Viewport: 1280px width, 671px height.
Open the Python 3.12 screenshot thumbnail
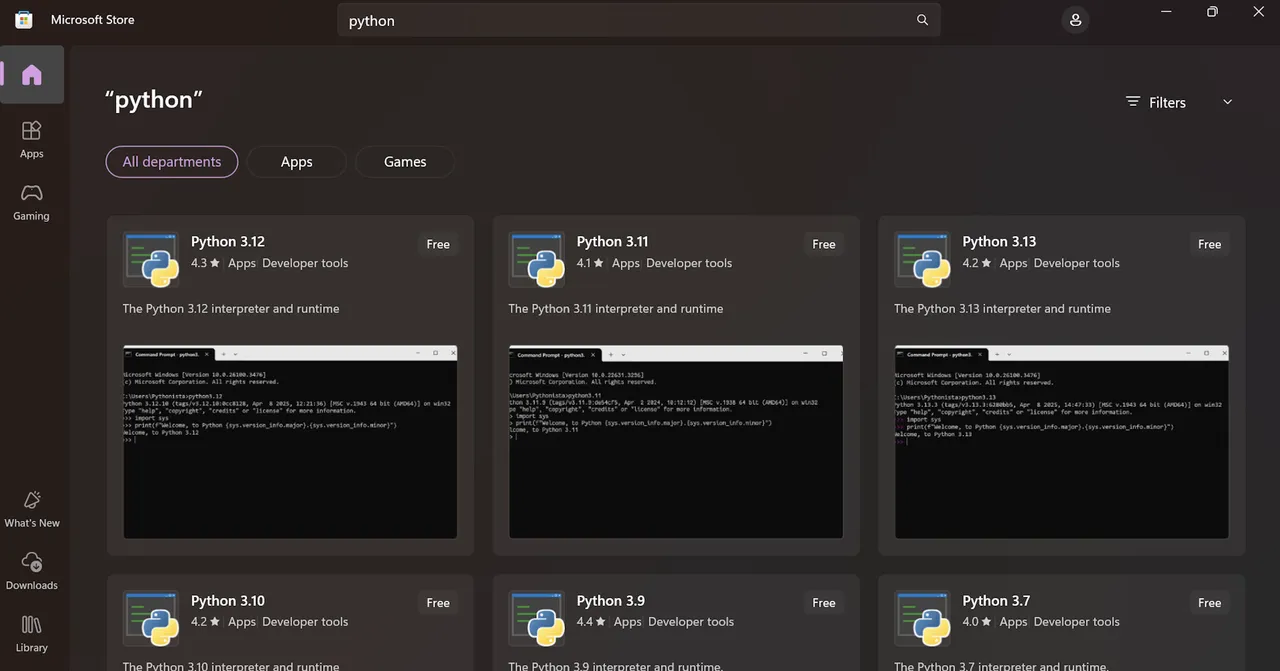290,442
